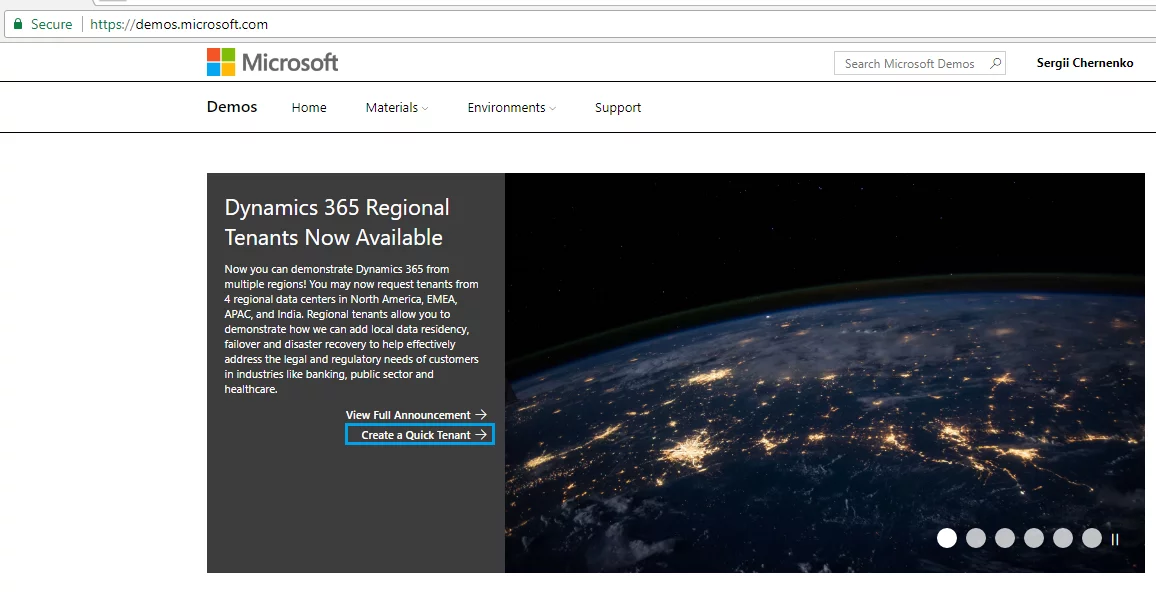
Task: Click the View Full Announcement link
Action: click(x=416, y=415)
